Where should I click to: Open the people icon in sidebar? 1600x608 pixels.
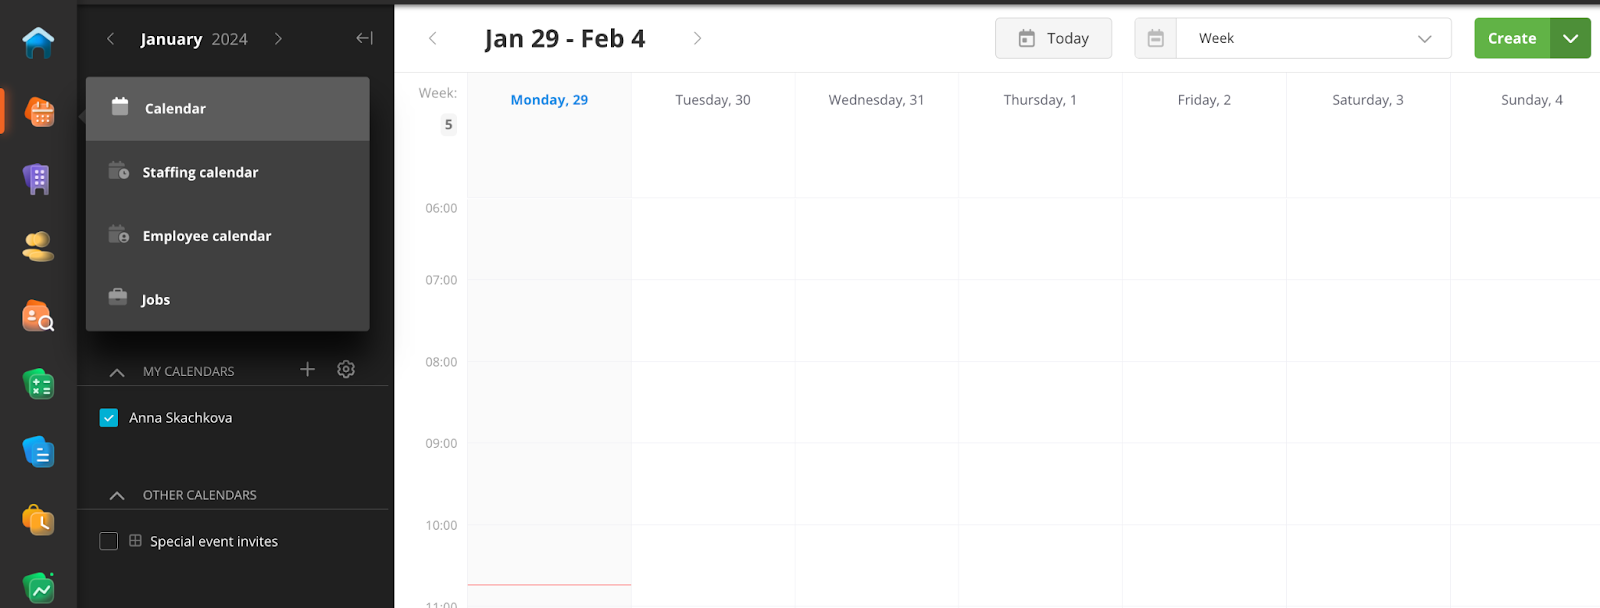[38, 246]
